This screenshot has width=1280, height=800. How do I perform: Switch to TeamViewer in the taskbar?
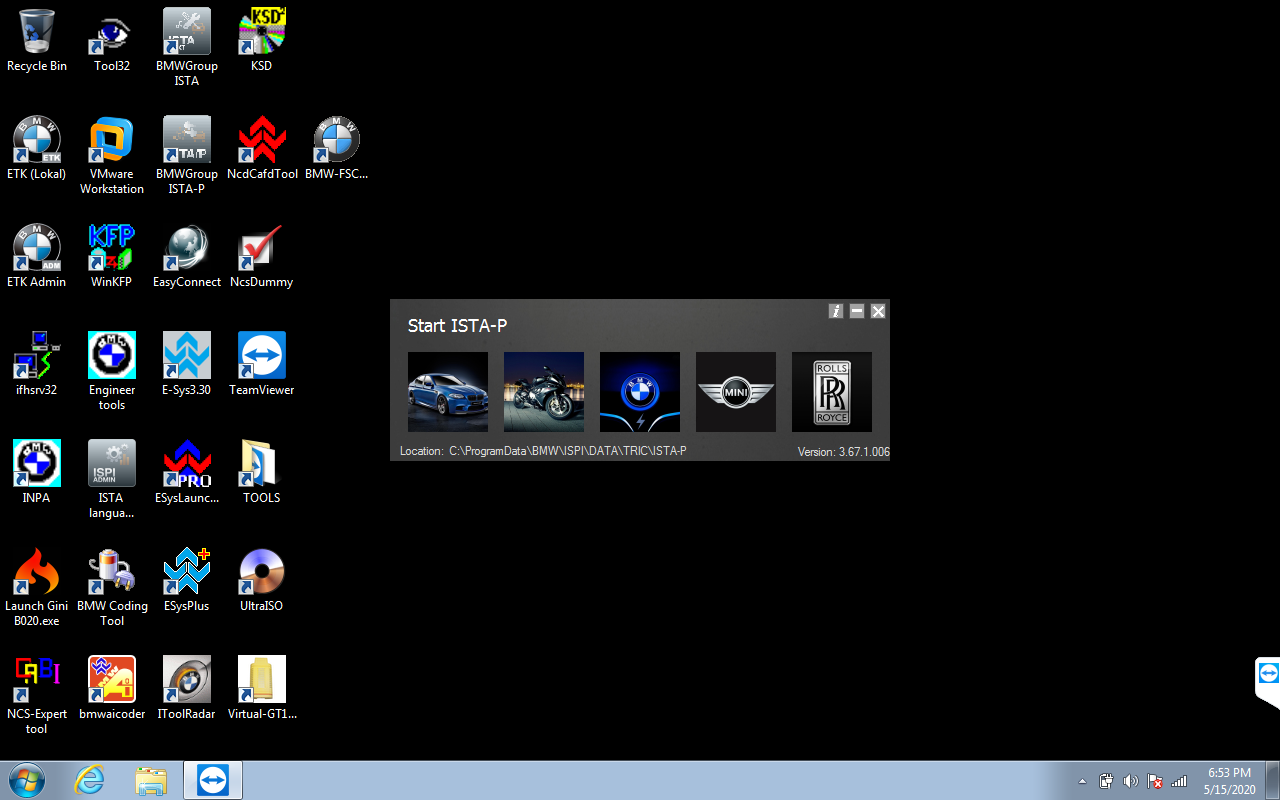pyautogui.click(x=213, y=780)
